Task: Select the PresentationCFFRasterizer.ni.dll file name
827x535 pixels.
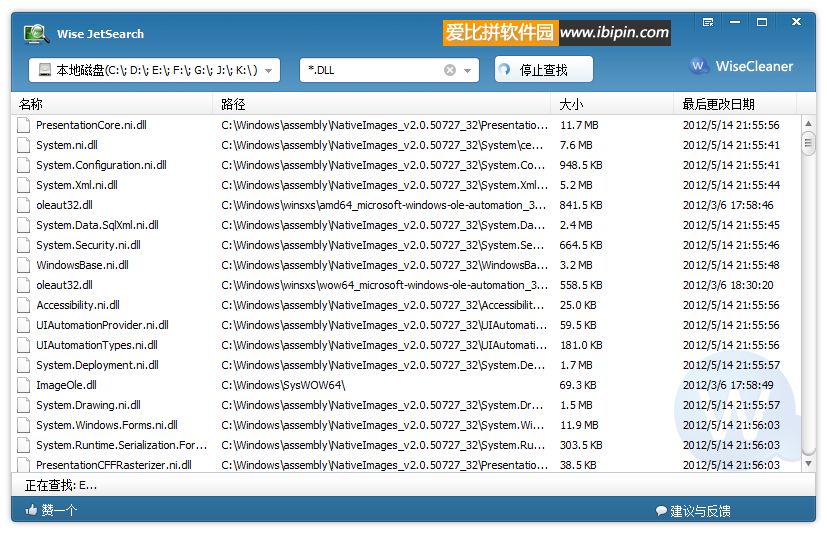Action: click(x=114, y=465)
